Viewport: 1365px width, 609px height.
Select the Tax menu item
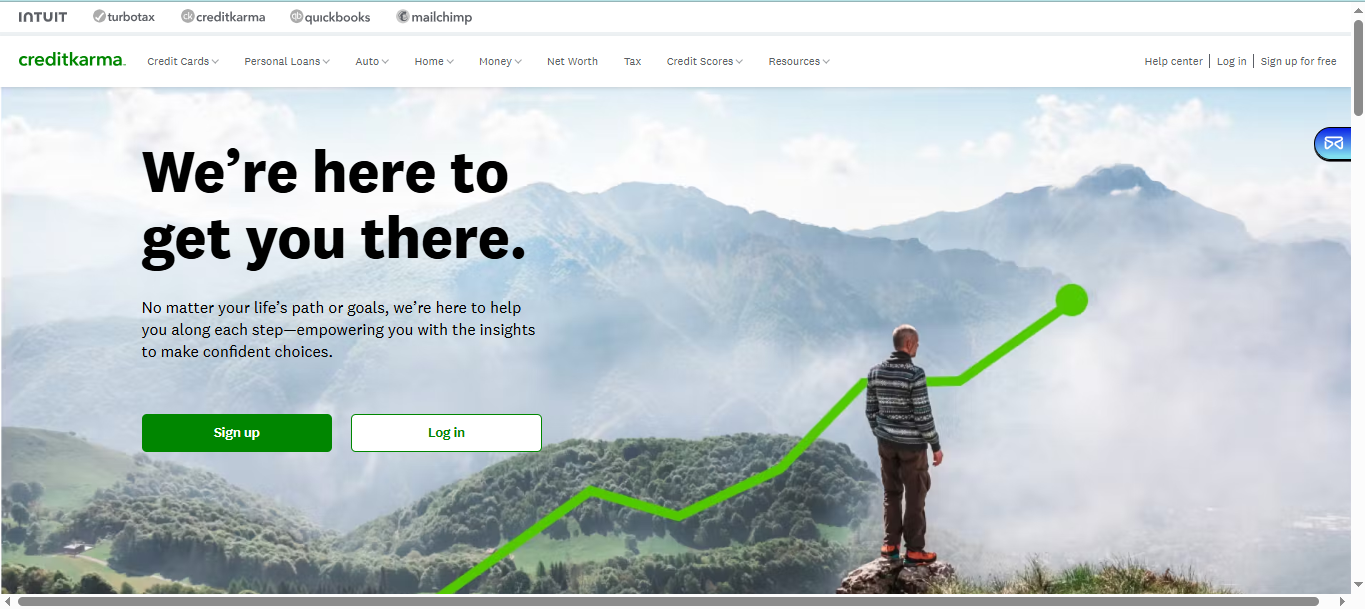pyautogui.click(x=633, y=62)
